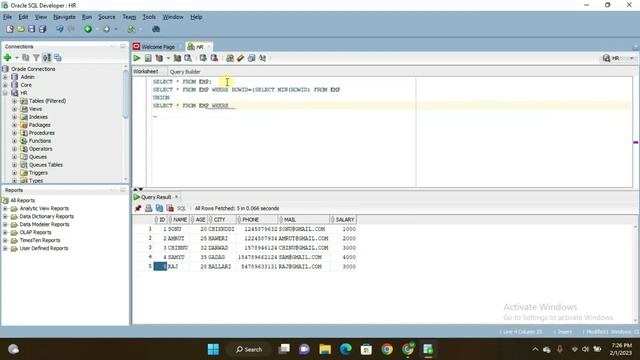Screen dimensions: 640x360
Task: Click the Search box on the taskbar
Action: tap(249, 349)
